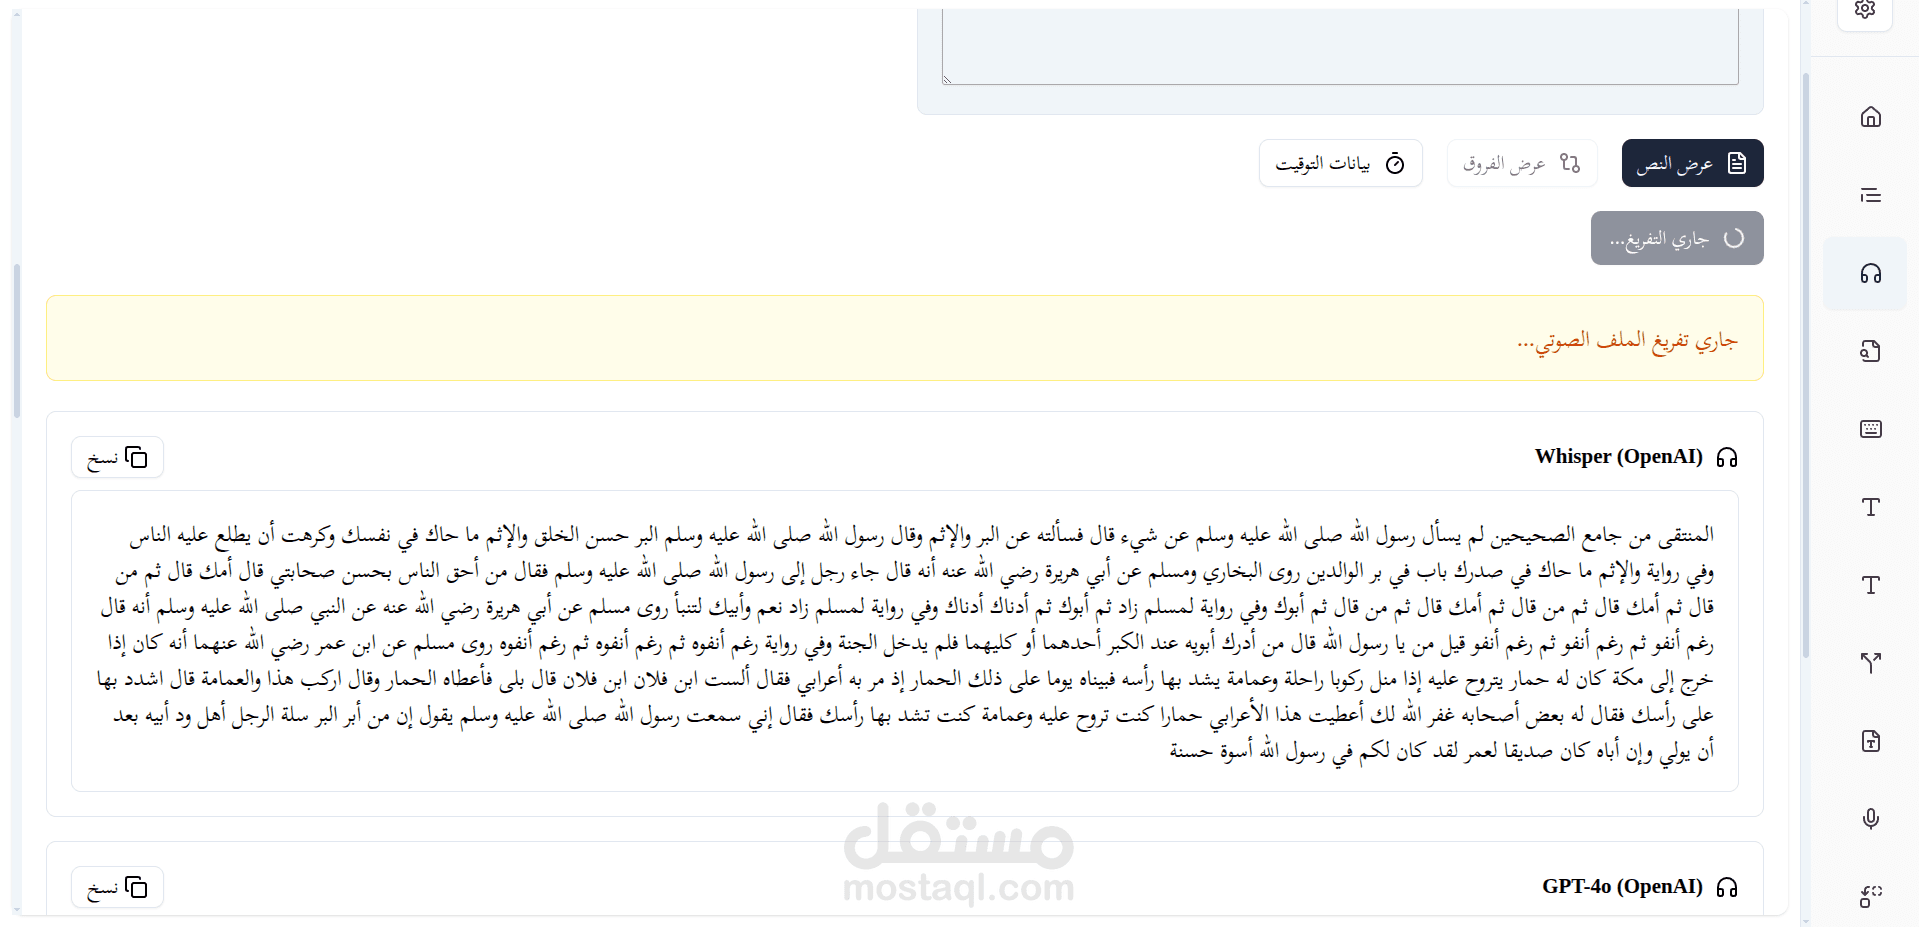Select the microphone icon in sidebar

1870,819
